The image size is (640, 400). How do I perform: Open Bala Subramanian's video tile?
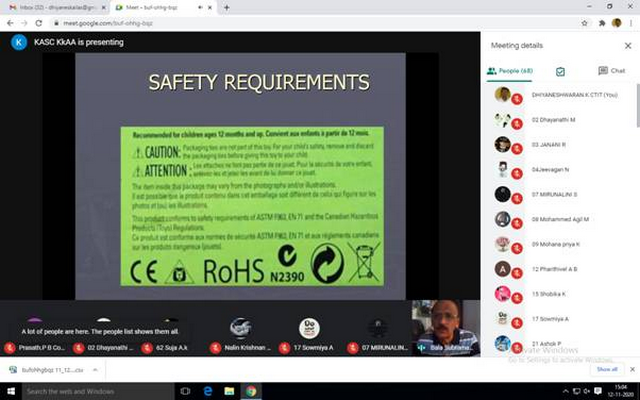446,328
